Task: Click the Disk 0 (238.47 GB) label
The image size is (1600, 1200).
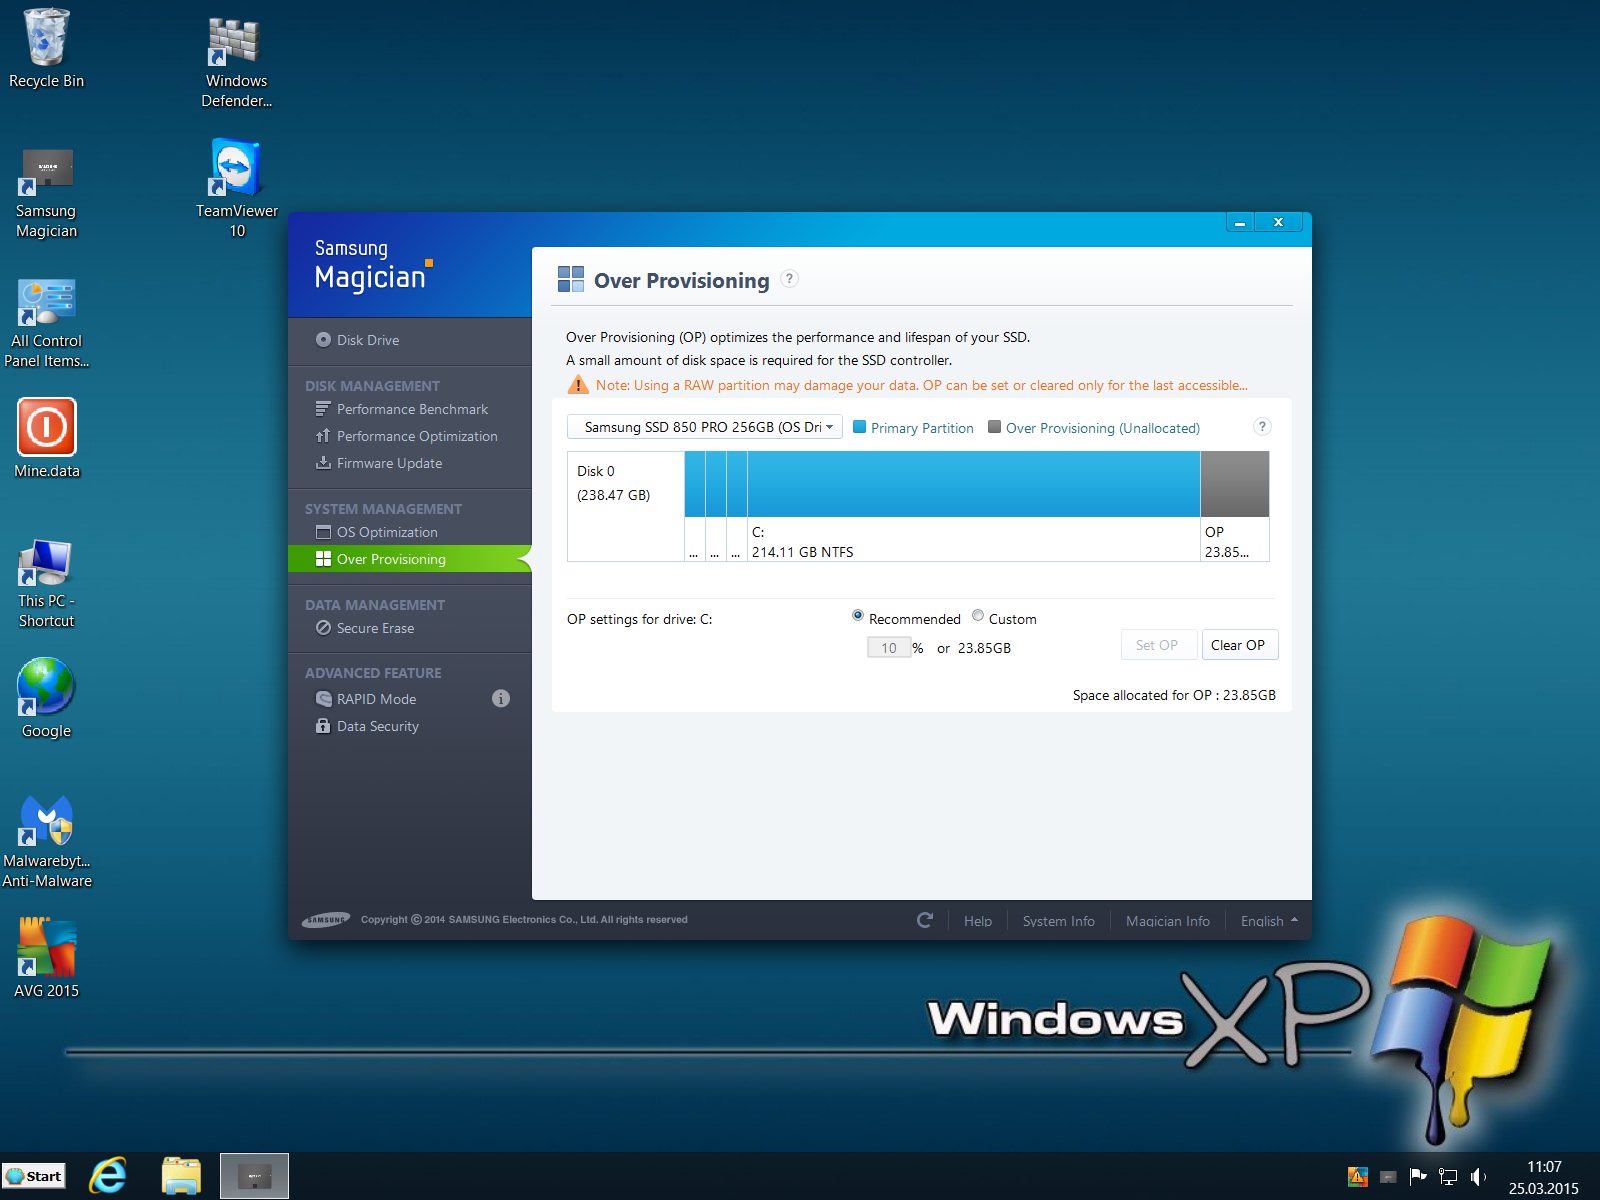Action: (x=613, y=483)
